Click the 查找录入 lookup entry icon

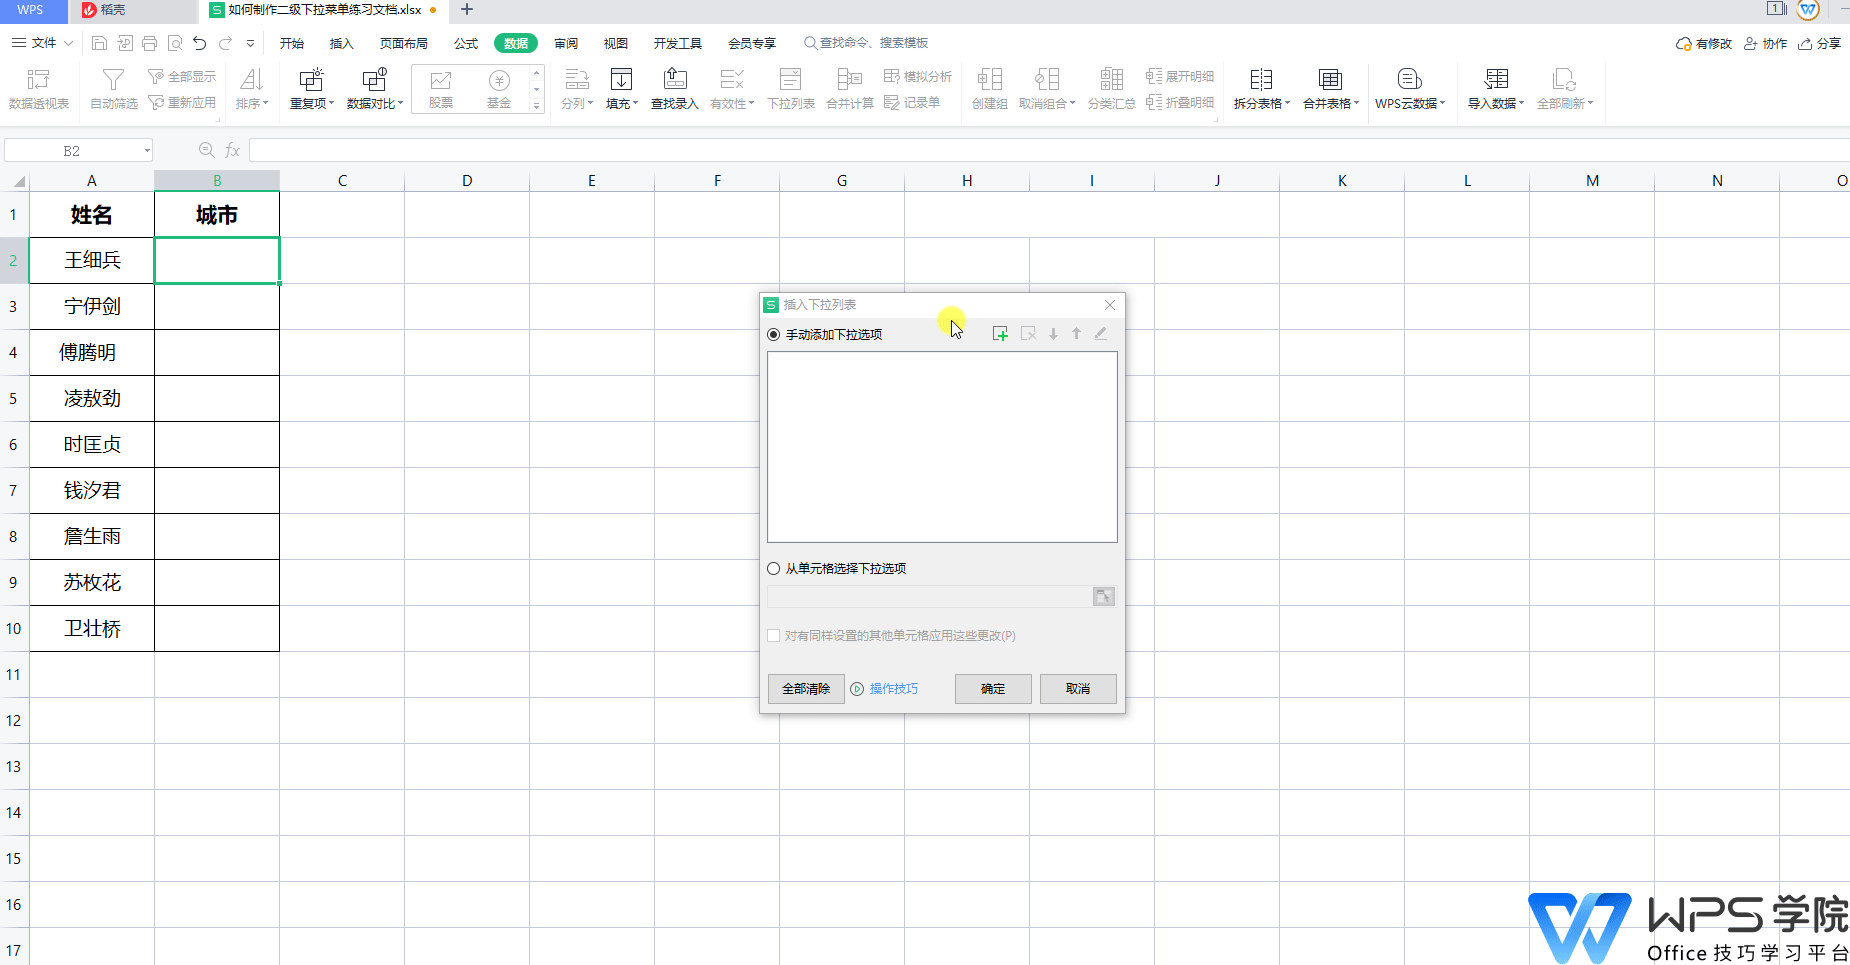675,80
